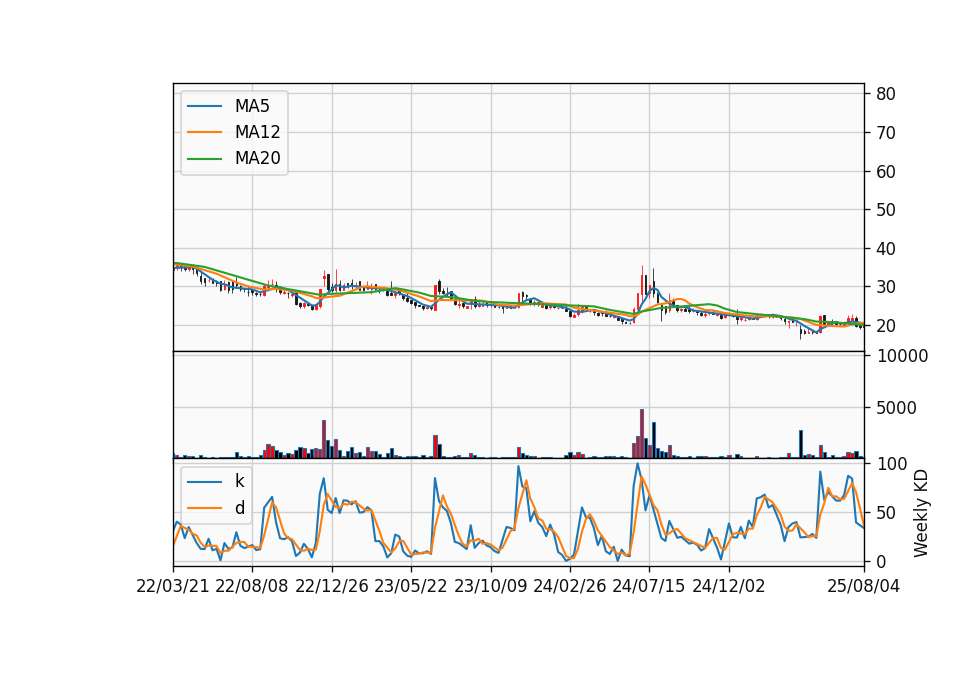
Task: Click the 22/03/21 date tick label
Action: pos(173,586)
